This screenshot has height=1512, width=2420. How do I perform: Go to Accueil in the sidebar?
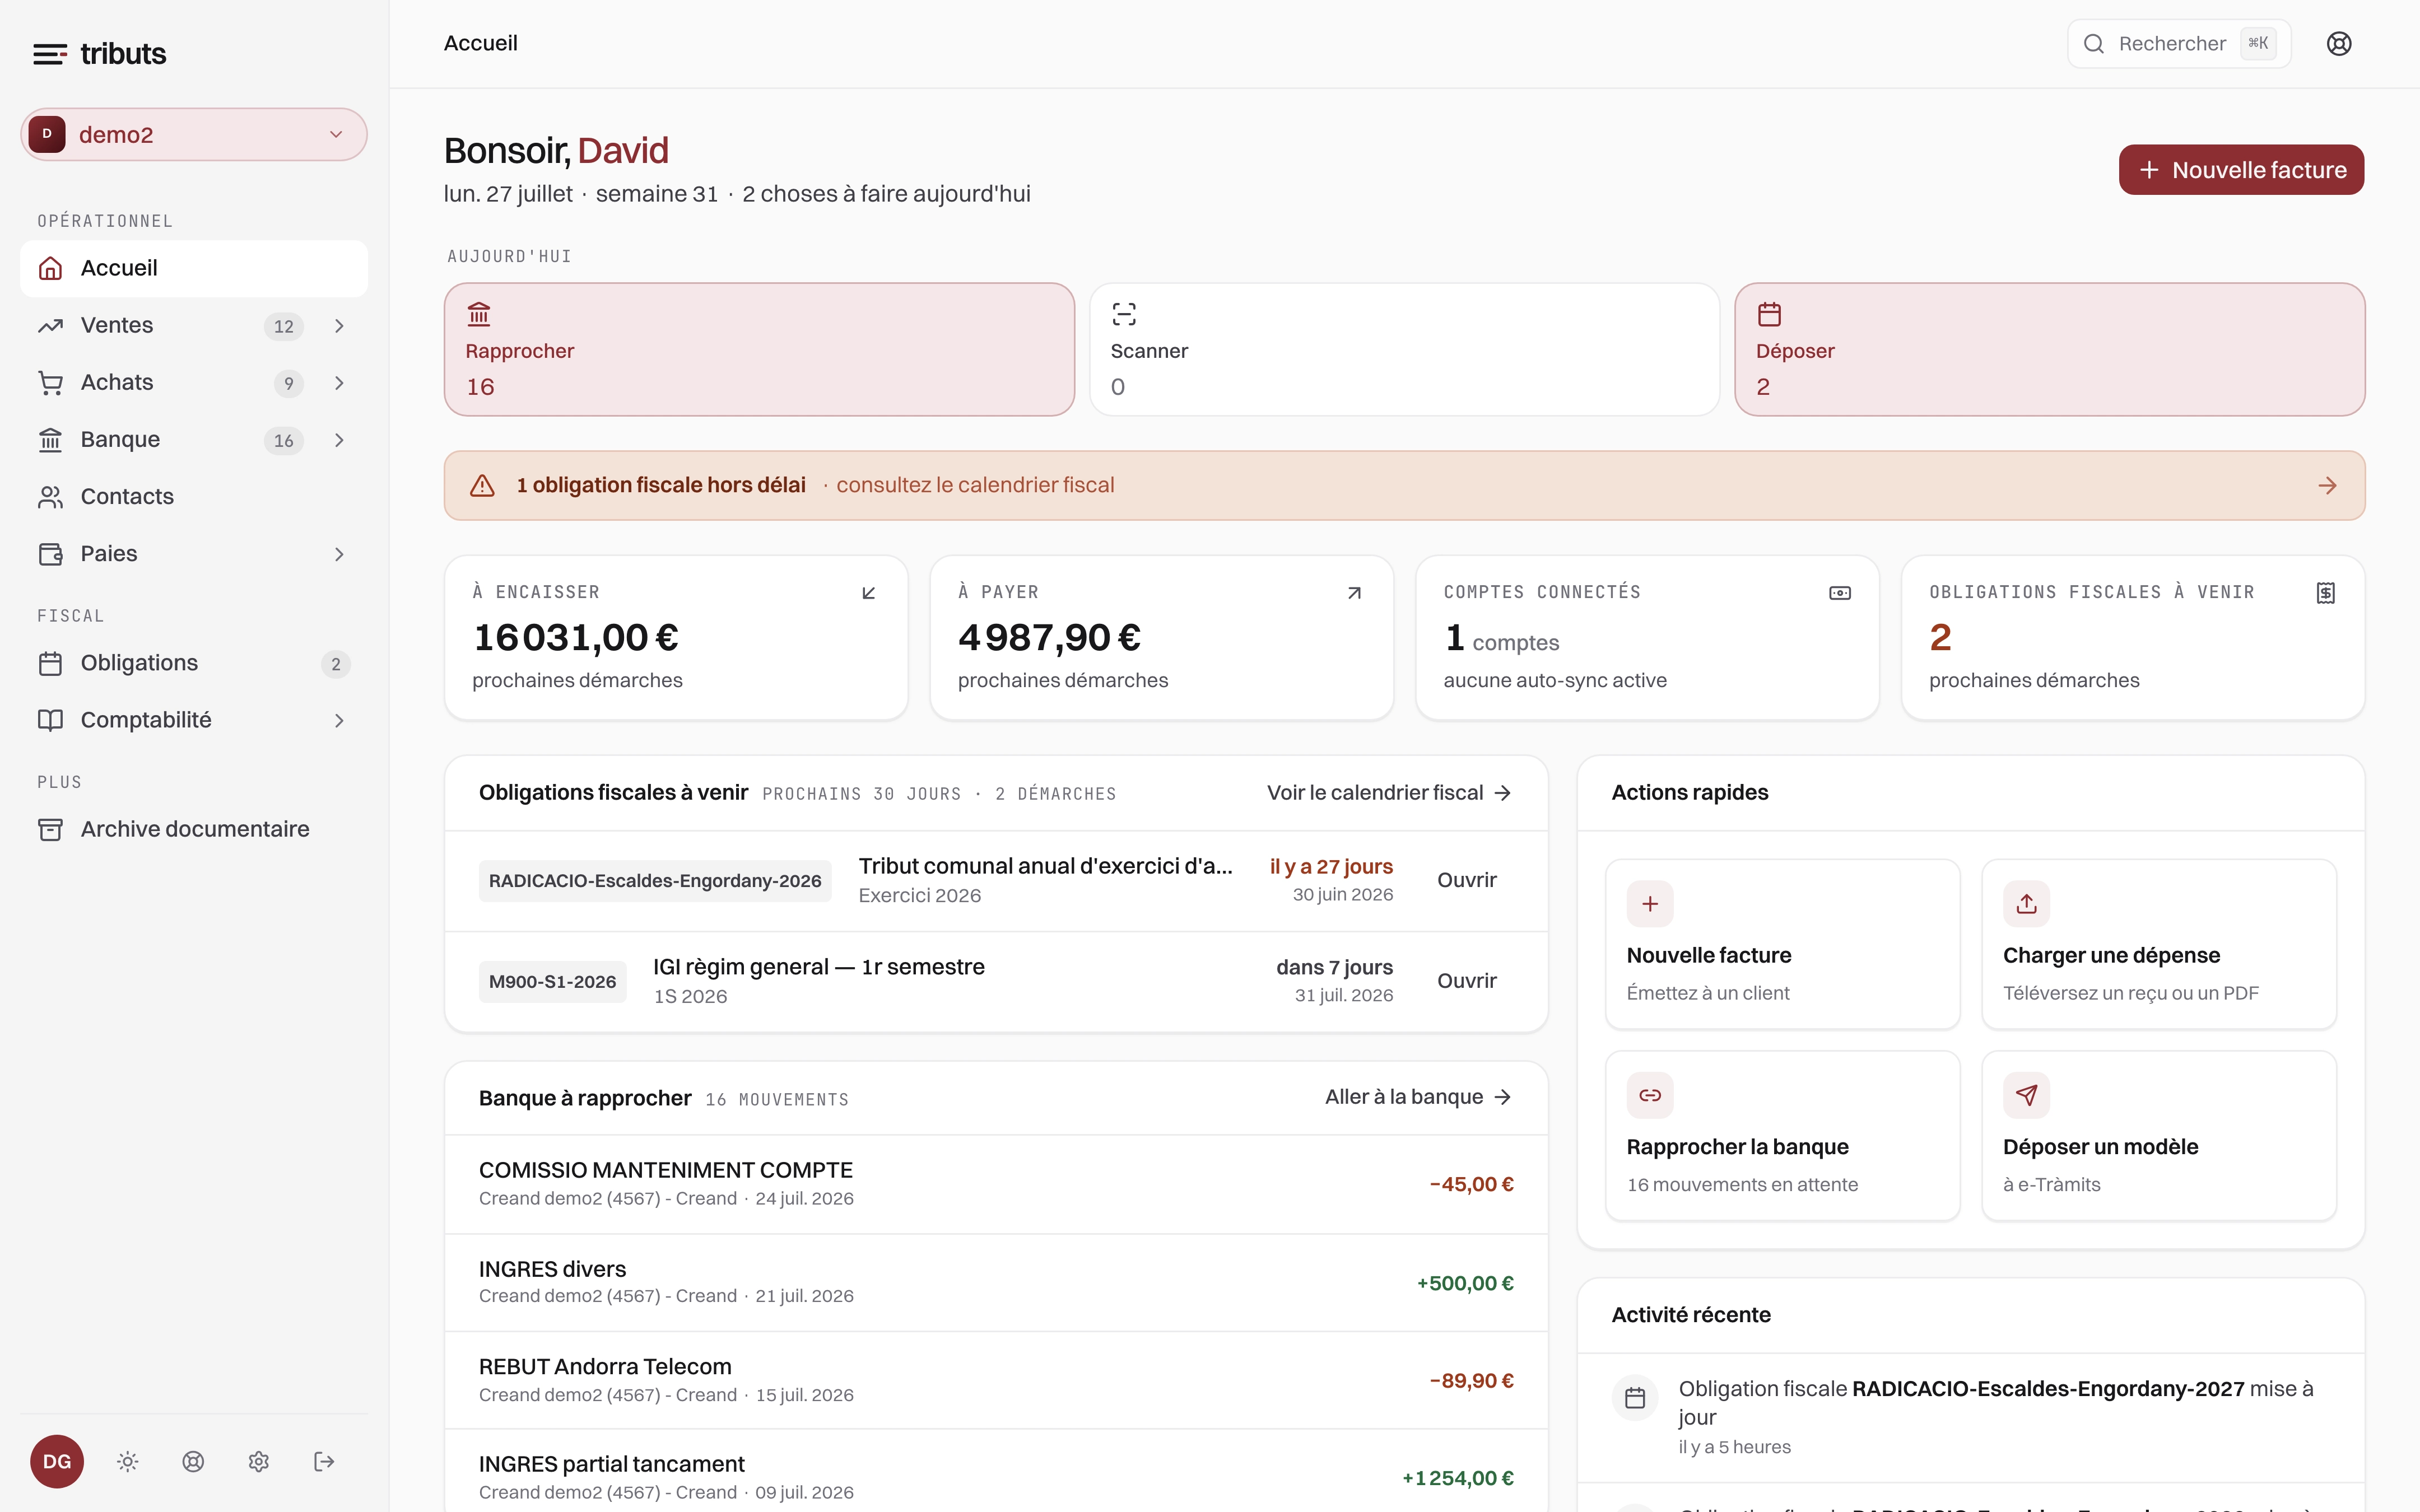click(x=194, y=268)
